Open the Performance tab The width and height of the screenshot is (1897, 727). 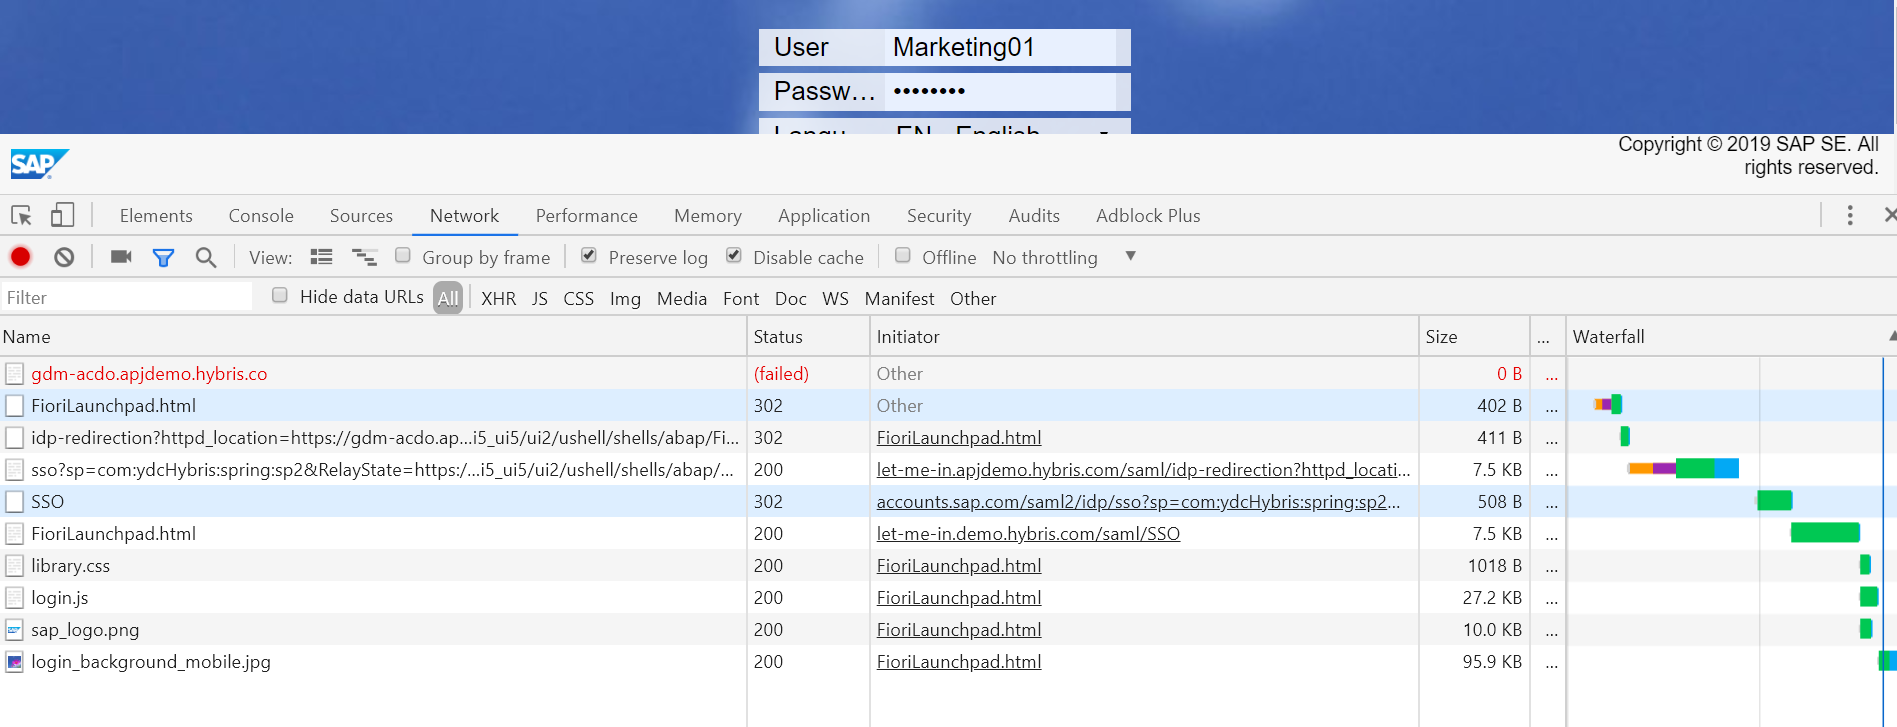tap(587, 215)
